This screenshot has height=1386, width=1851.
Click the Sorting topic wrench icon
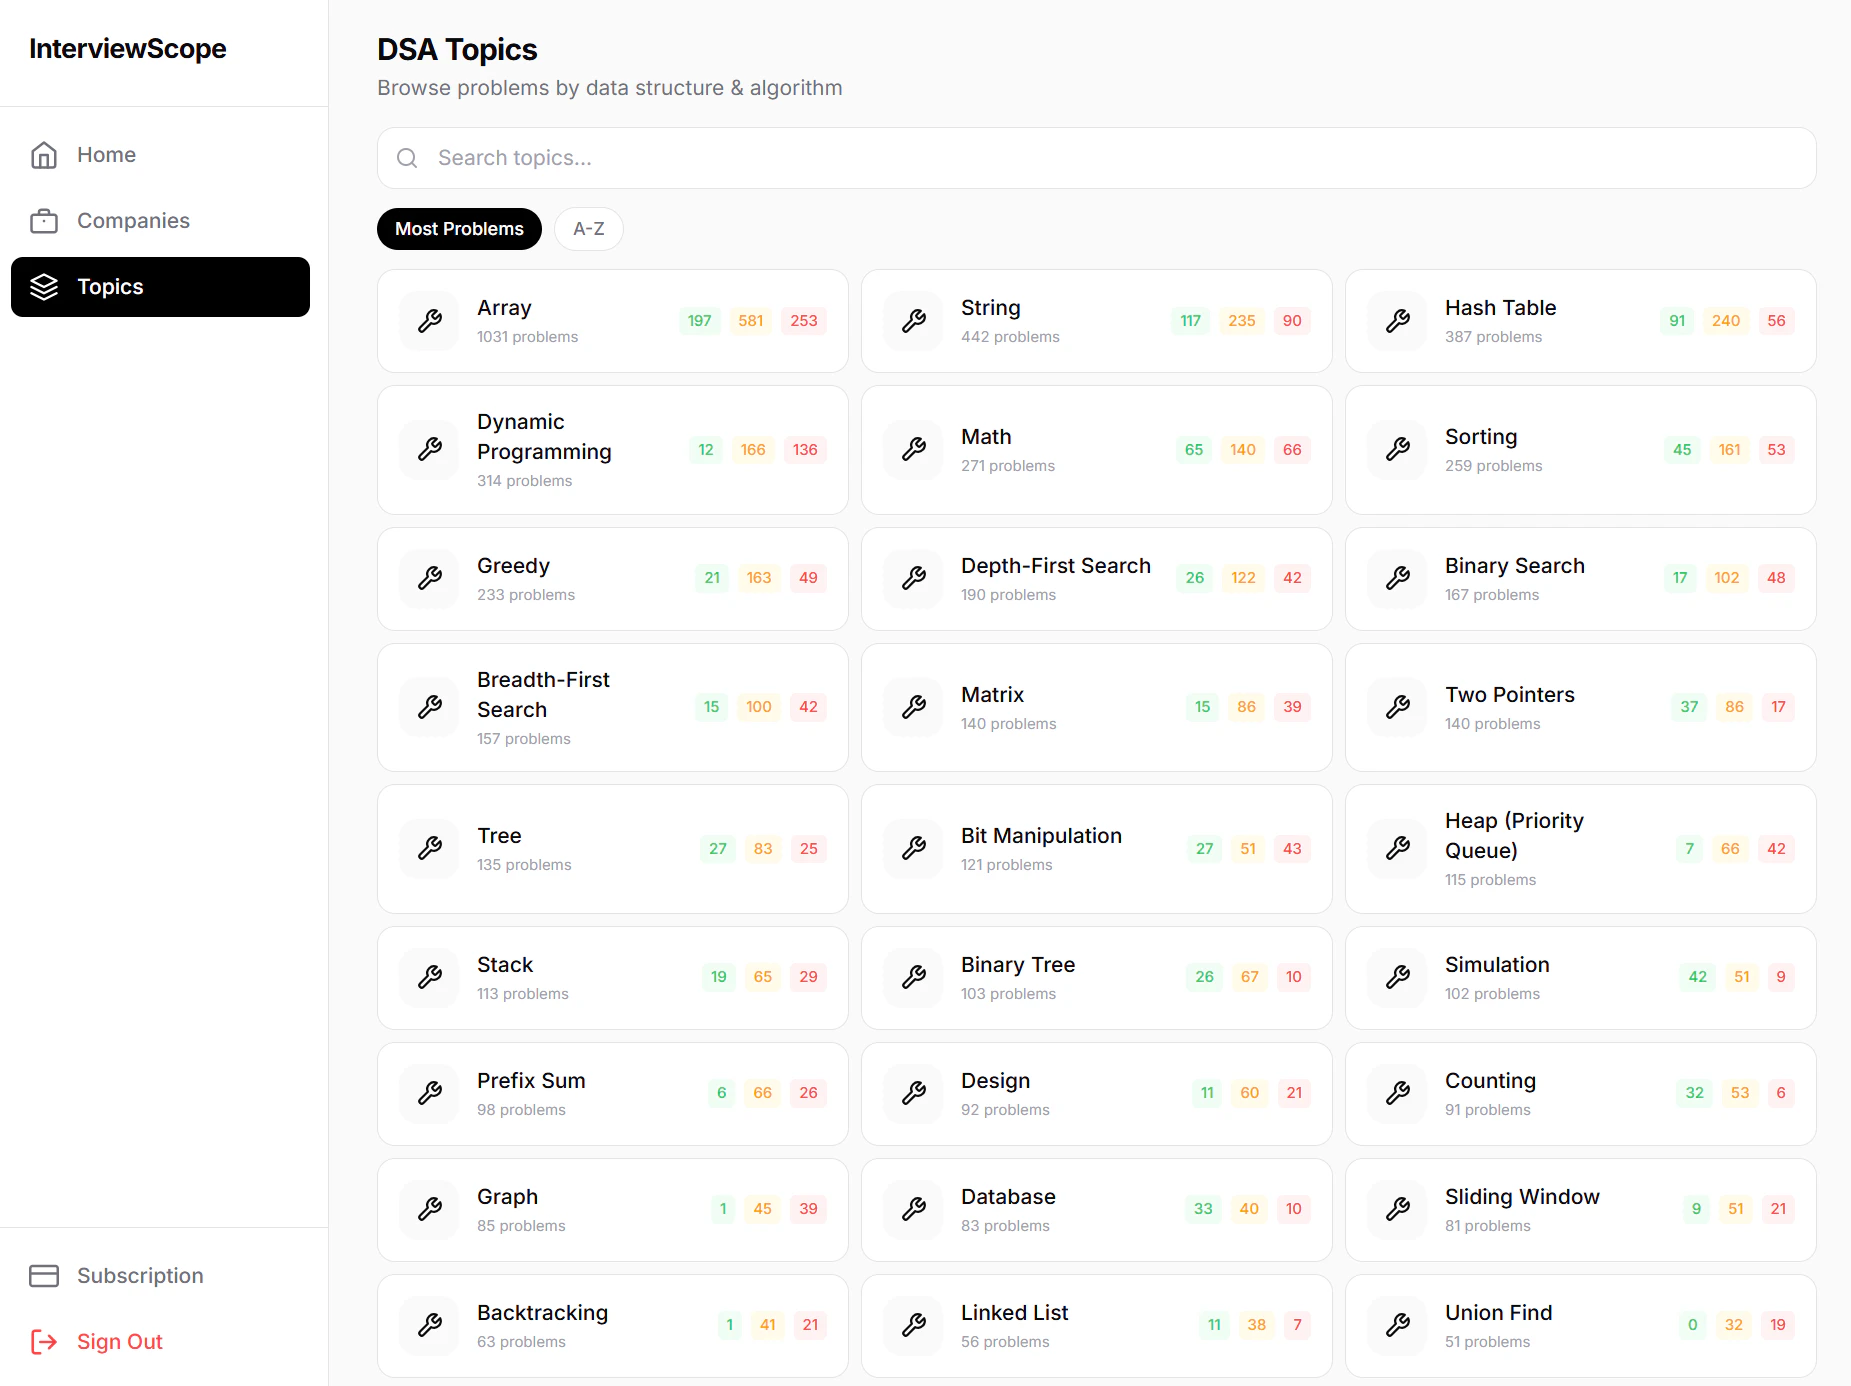click(x=1398, y=450)
